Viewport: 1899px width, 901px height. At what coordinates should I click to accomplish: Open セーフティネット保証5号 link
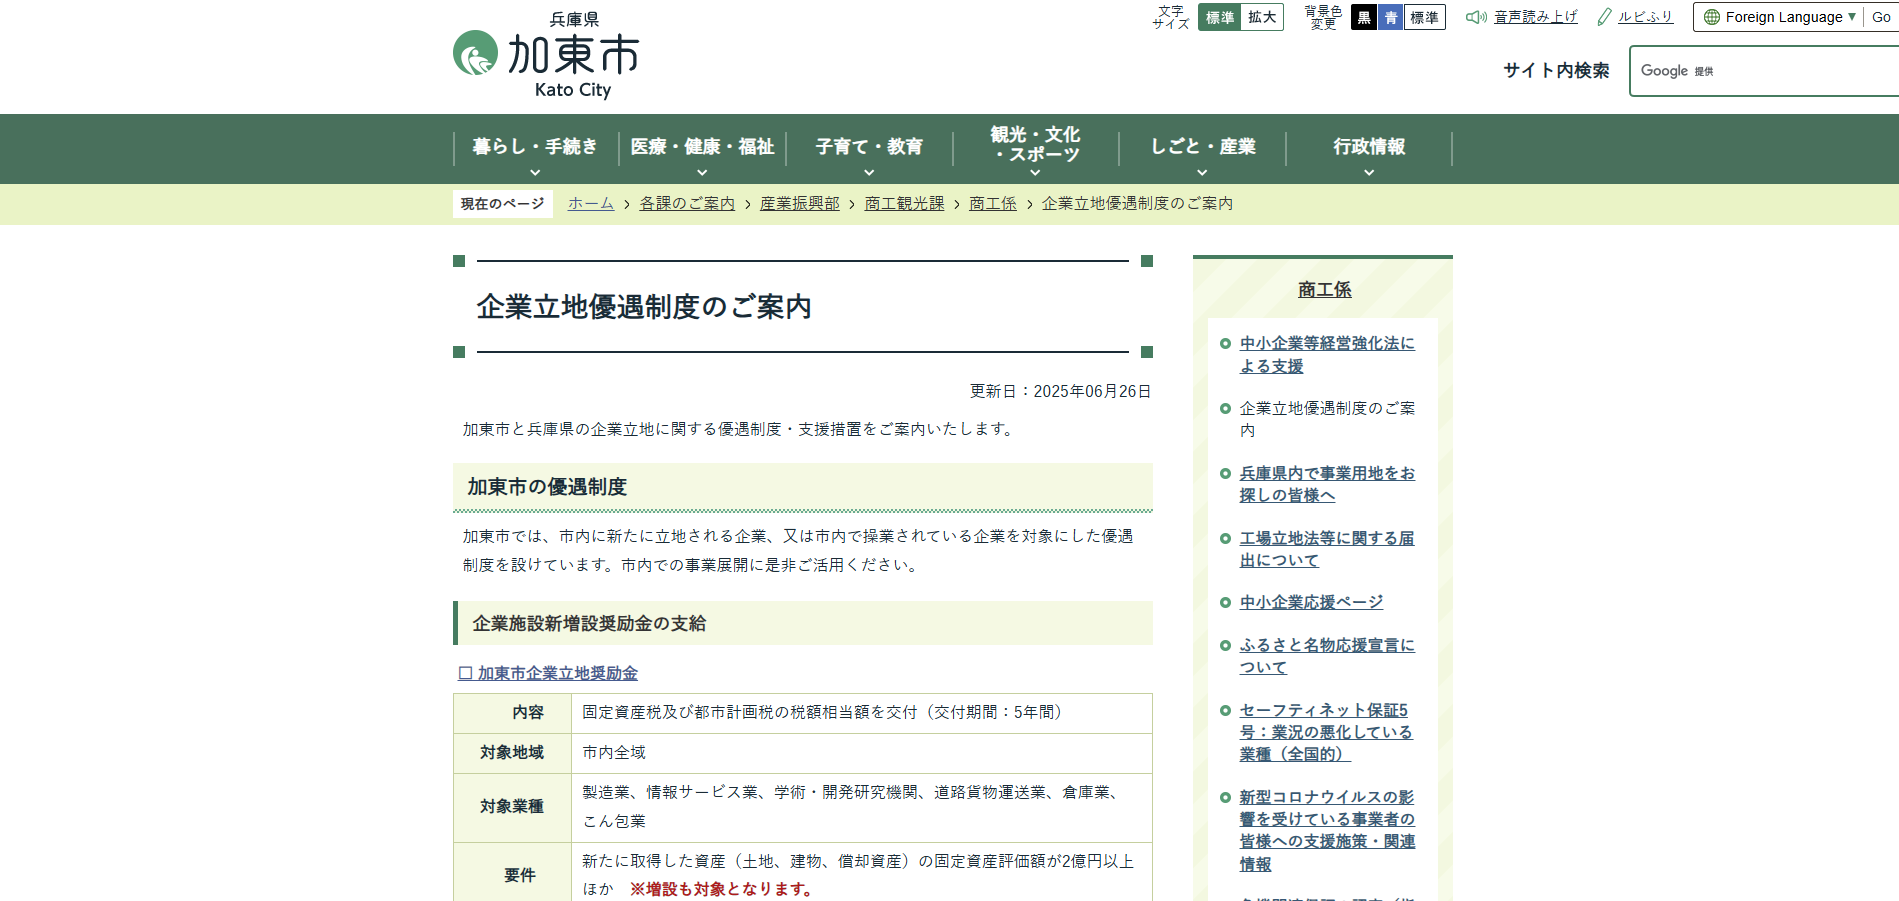pyautogui.click(x=1326, y=732)
